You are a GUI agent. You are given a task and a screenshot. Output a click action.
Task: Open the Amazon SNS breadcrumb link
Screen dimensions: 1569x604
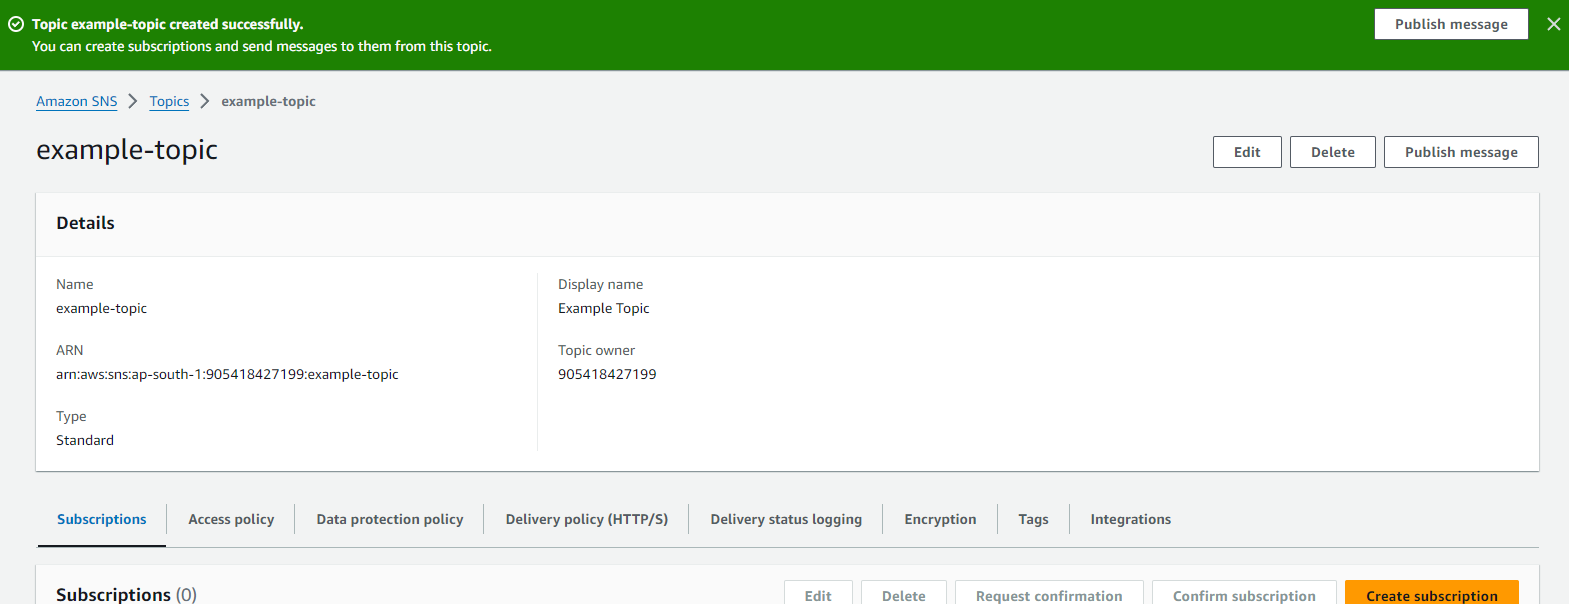(x=77, y=101)
